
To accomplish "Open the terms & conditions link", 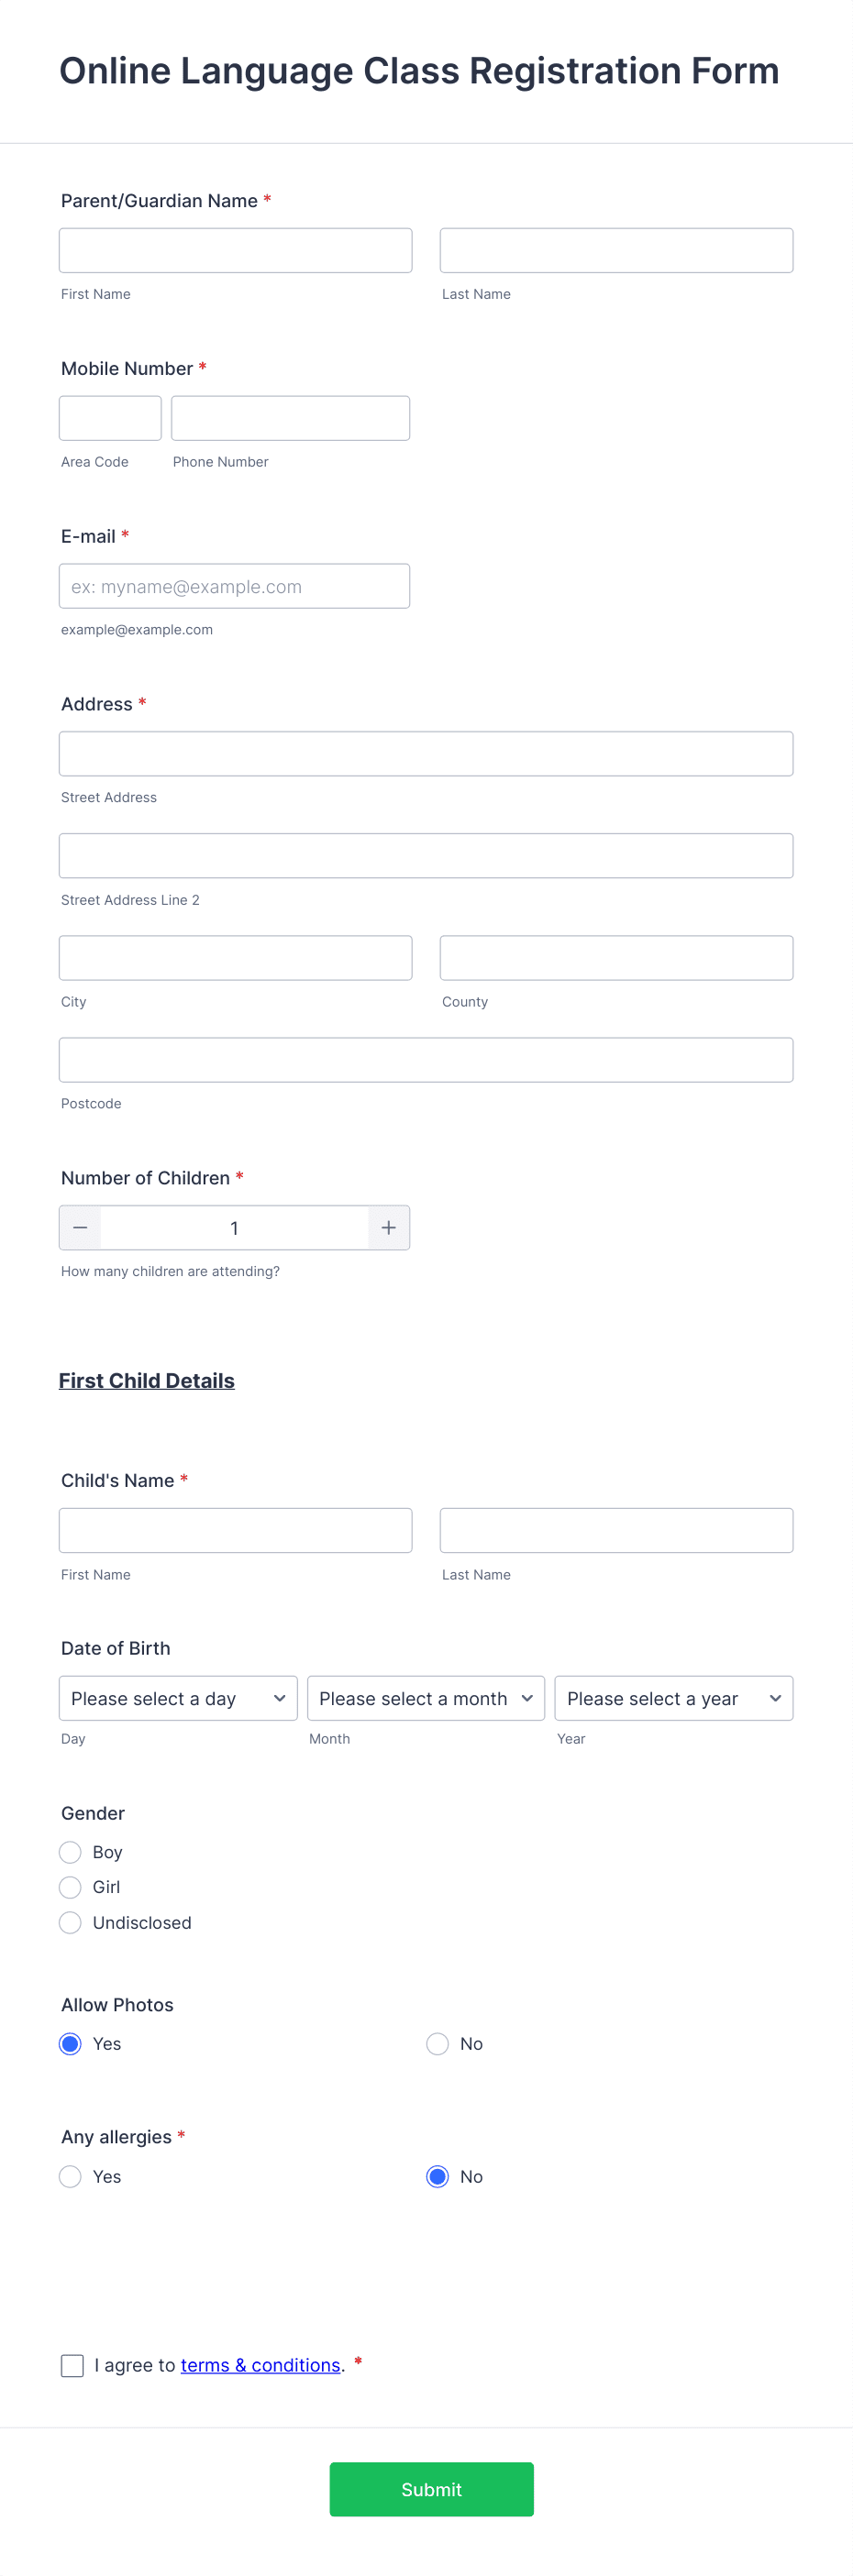I will (260, 2365).
